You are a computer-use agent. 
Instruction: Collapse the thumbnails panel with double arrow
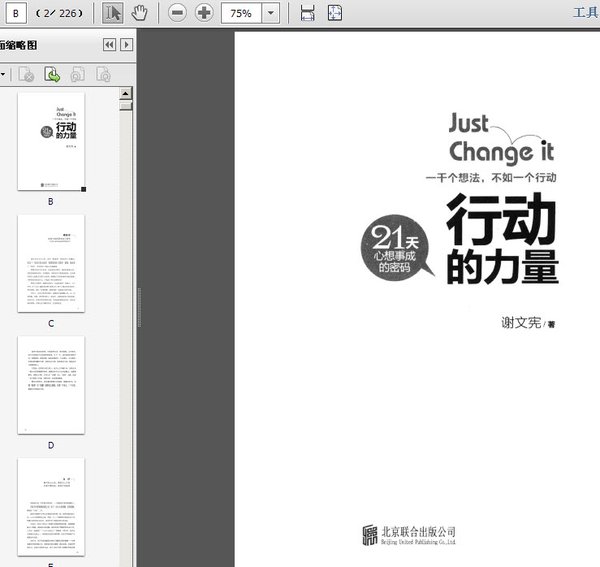(110, 44)
